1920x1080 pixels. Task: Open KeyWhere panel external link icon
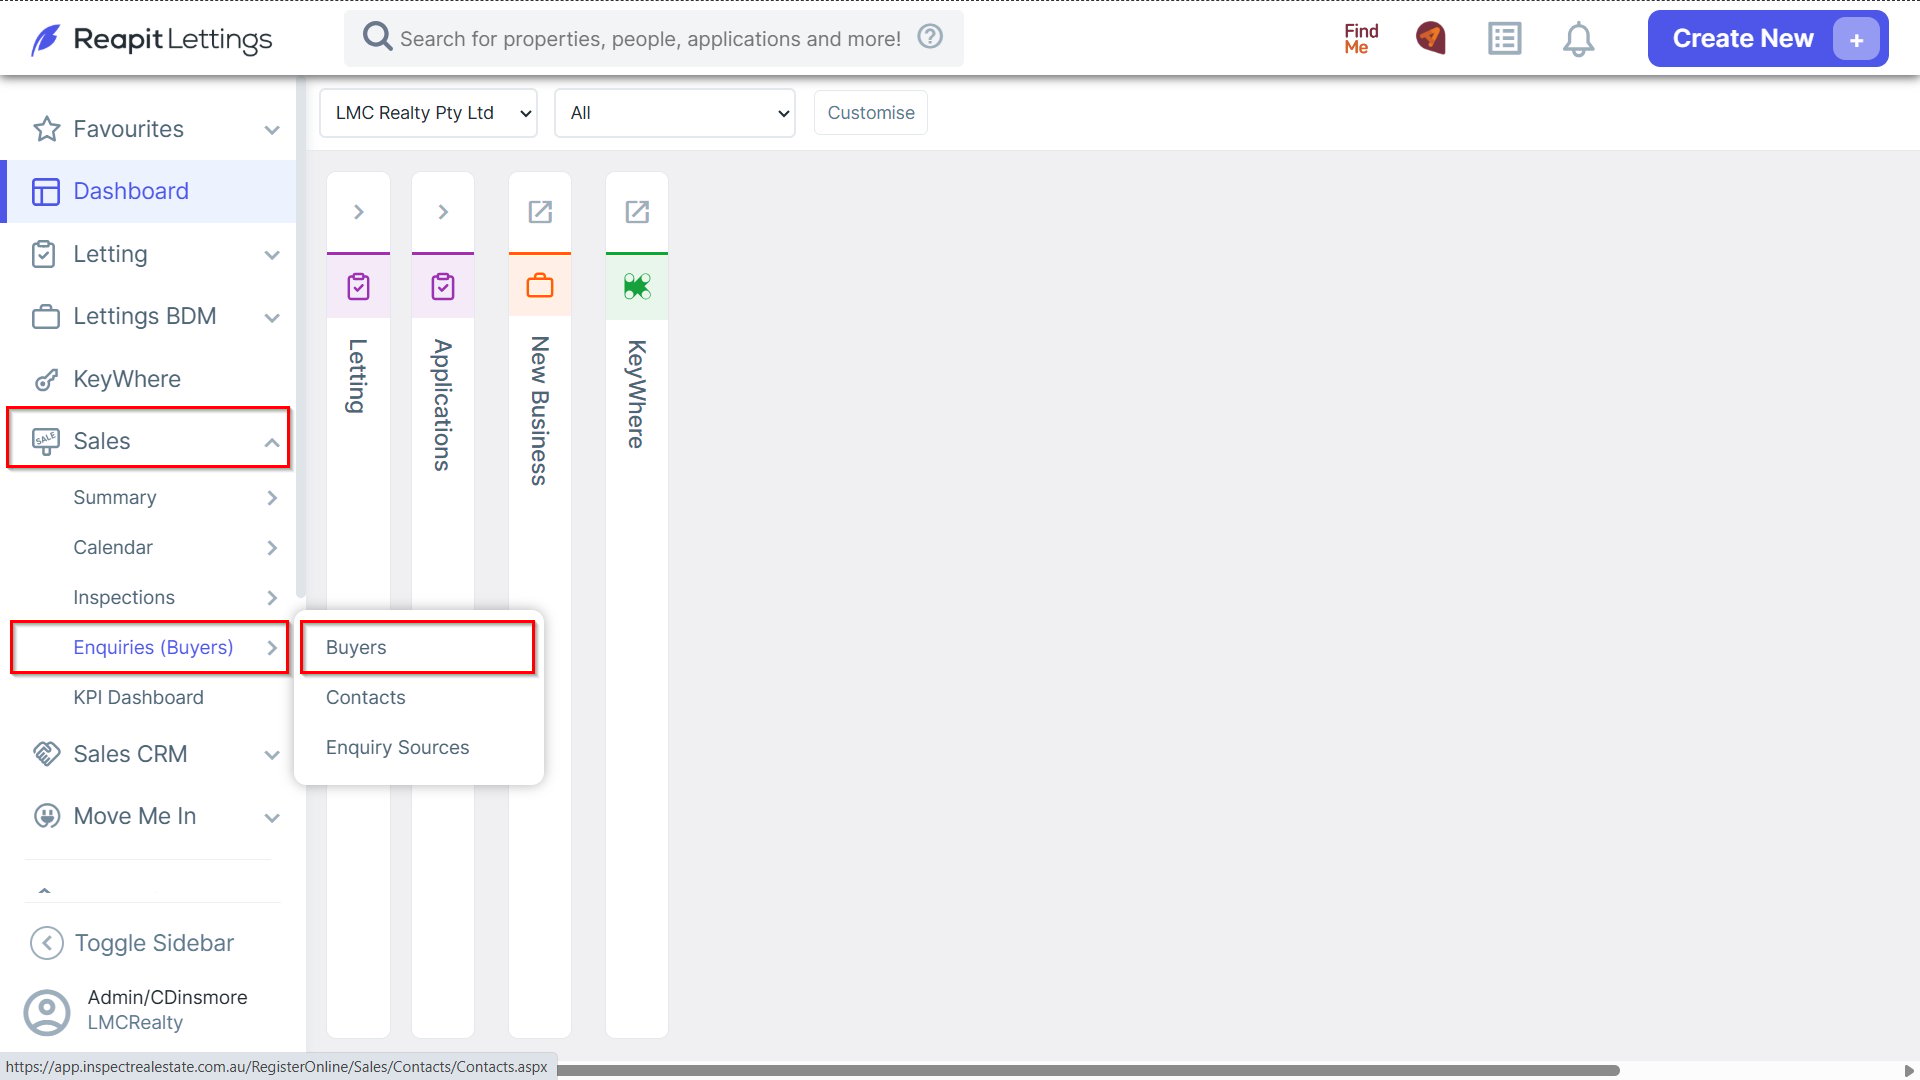point(637,212)
